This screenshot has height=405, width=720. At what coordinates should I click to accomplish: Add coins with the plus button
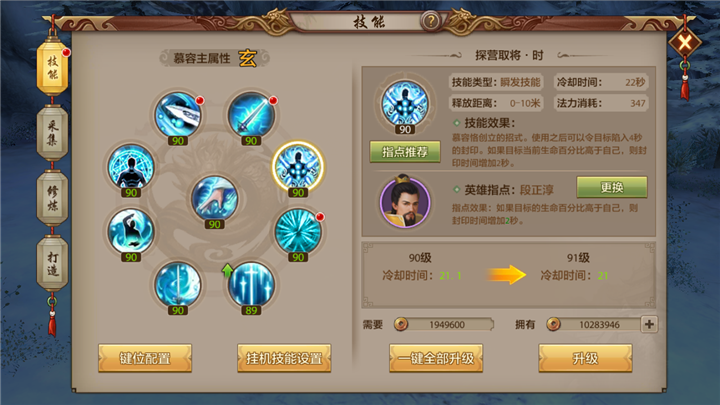pyautogui.click(x=649, y=324)
